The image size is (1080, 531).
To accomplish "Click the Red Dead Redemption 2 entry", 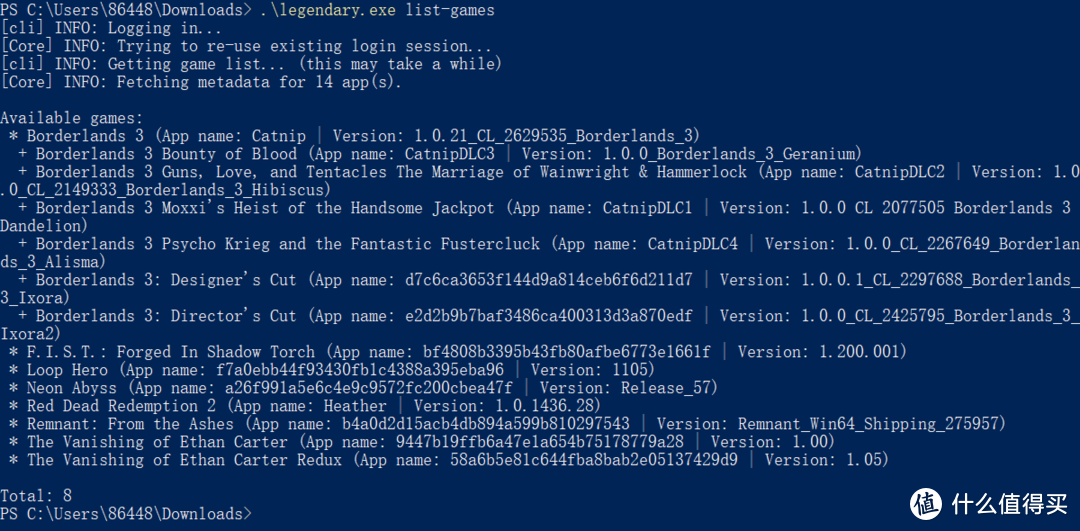I will [304, 406].
